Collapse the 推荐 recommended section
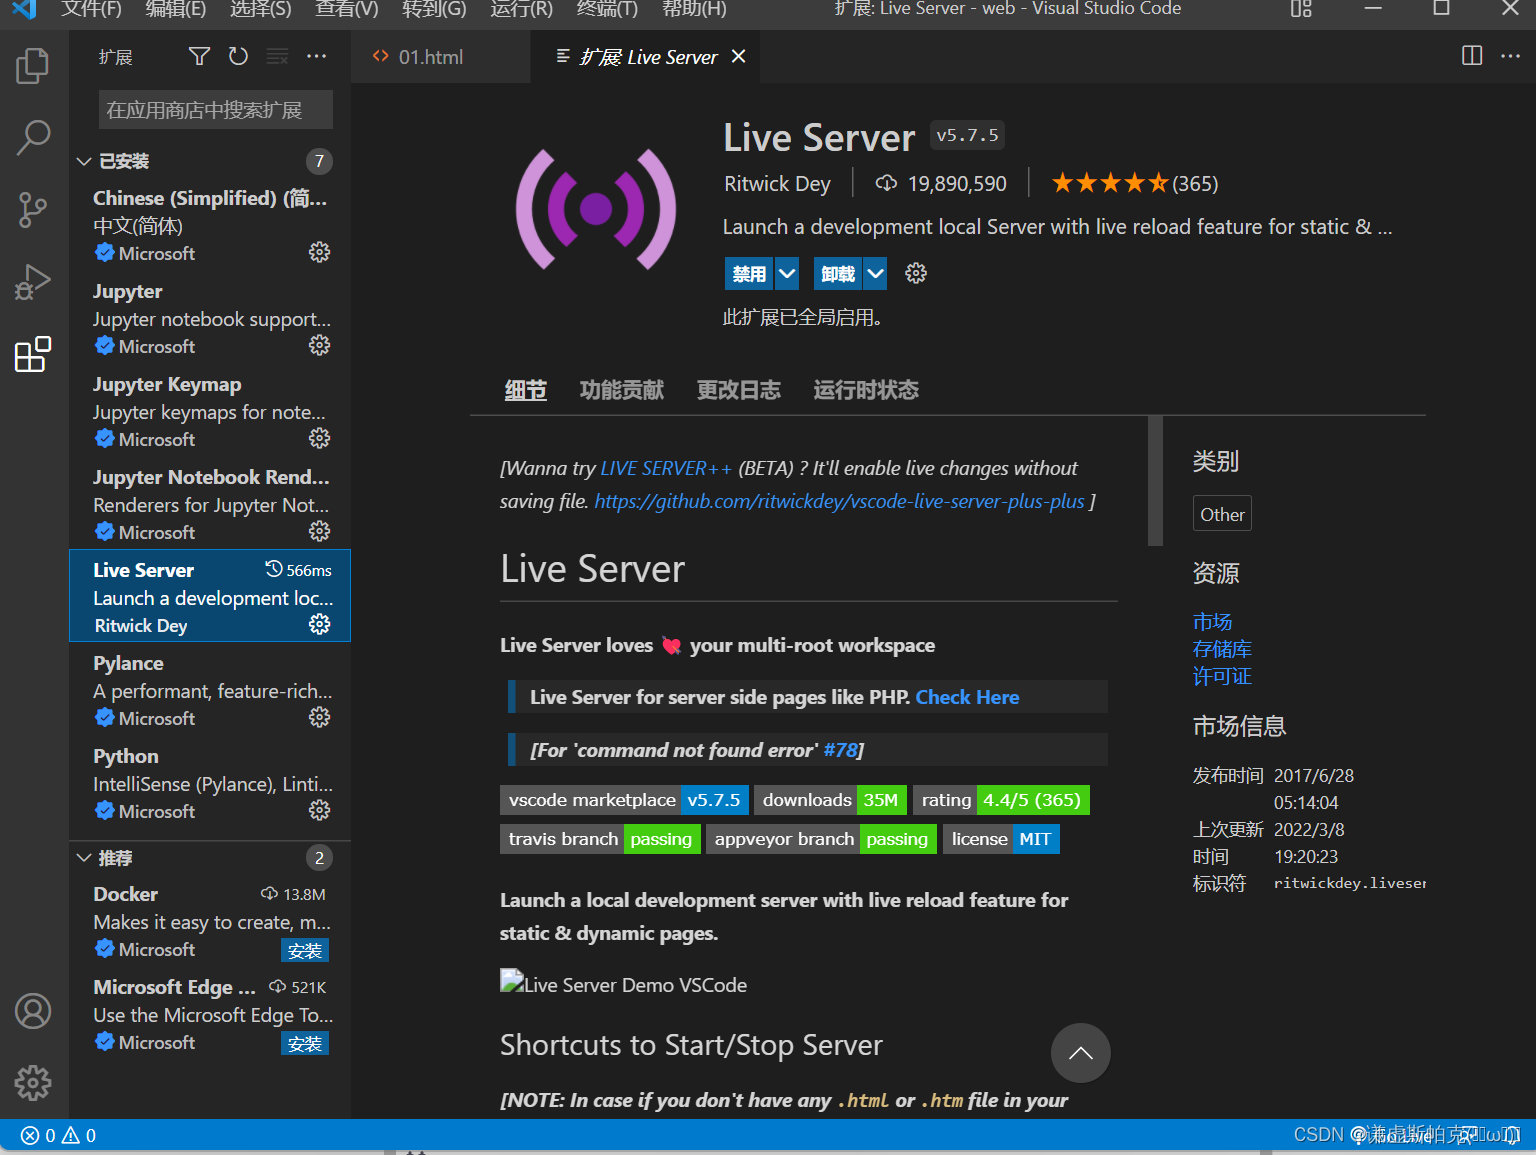Image resolution: width=1536 pixels, height=1155 pixels. click(84, 858)
